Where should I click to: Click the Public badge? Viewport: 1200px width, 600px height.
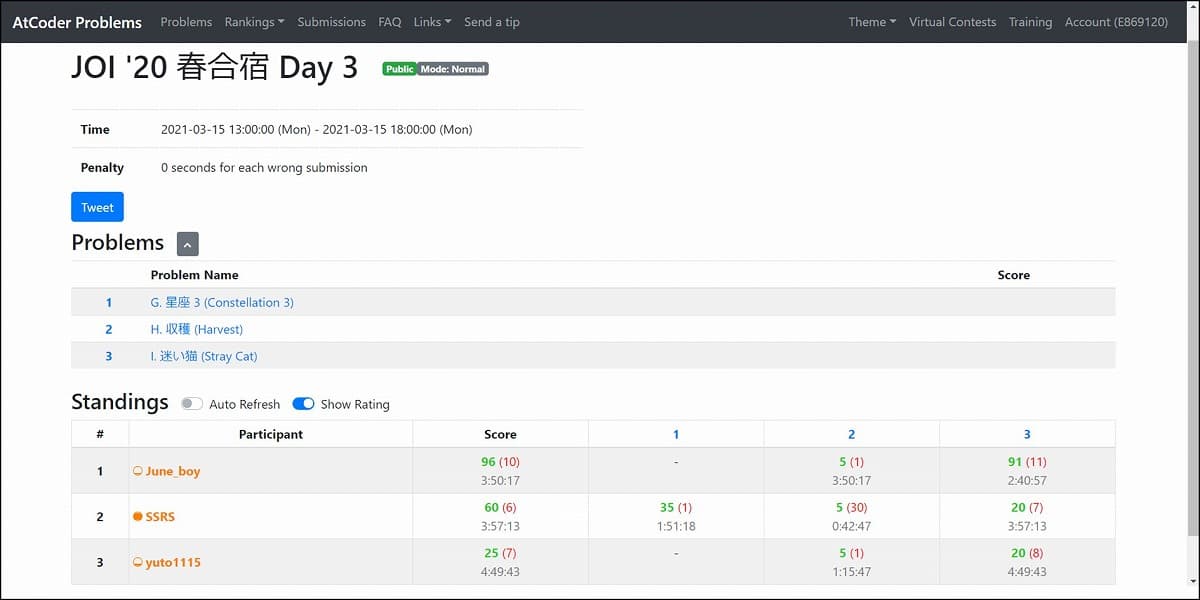click(x=399, y=69)
